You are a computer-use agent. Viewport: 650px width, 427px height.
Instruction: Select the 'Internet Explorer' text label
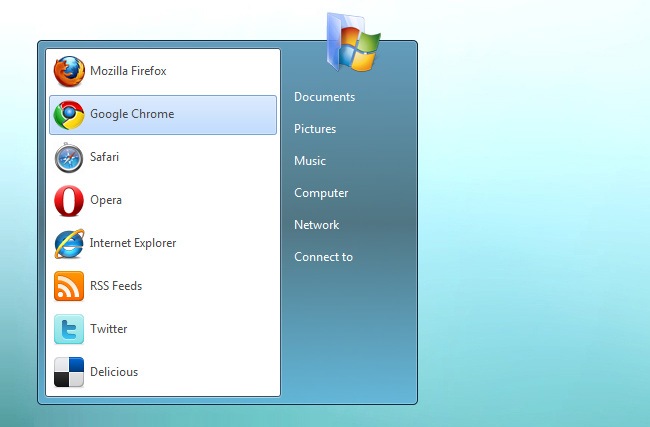coord(133,243)
